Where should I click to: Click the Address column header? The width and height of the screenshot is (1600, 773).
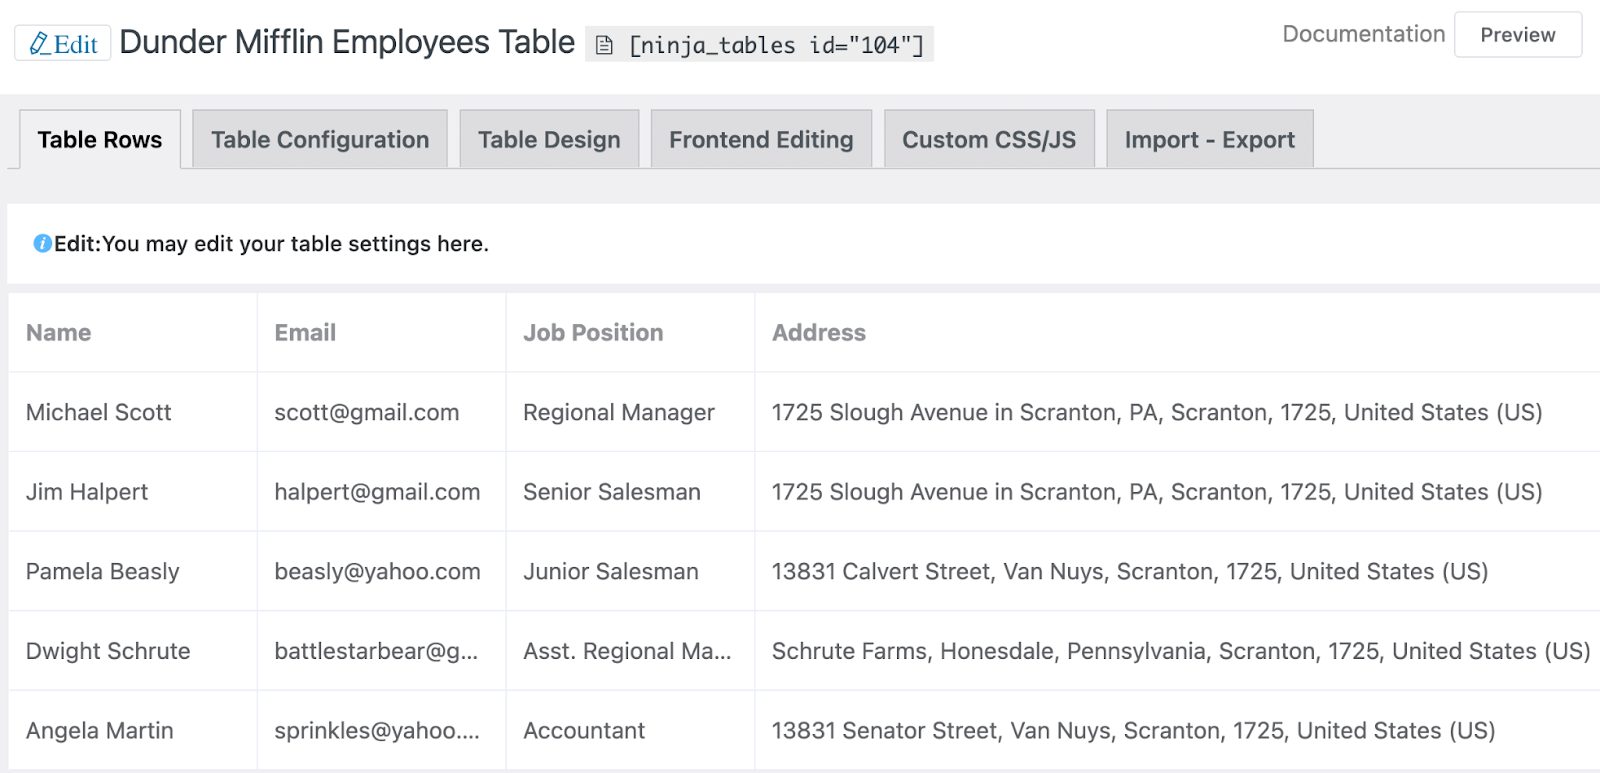819,333
